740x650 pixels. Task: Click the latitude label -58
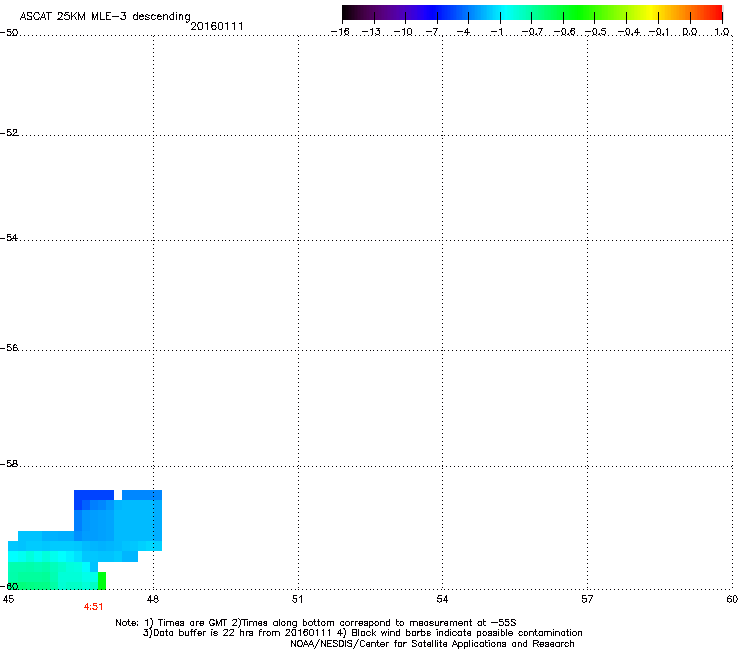tap(9, 464)
